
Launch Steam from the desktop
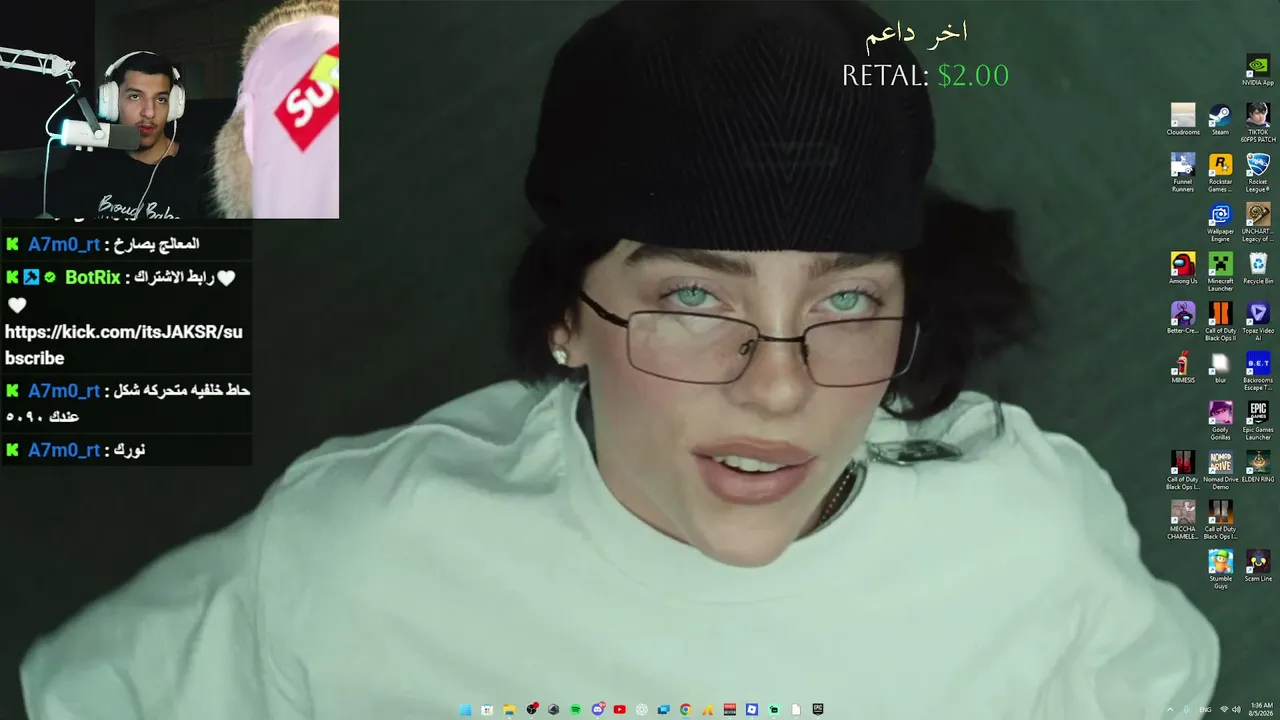click(x=1220, y=118)
